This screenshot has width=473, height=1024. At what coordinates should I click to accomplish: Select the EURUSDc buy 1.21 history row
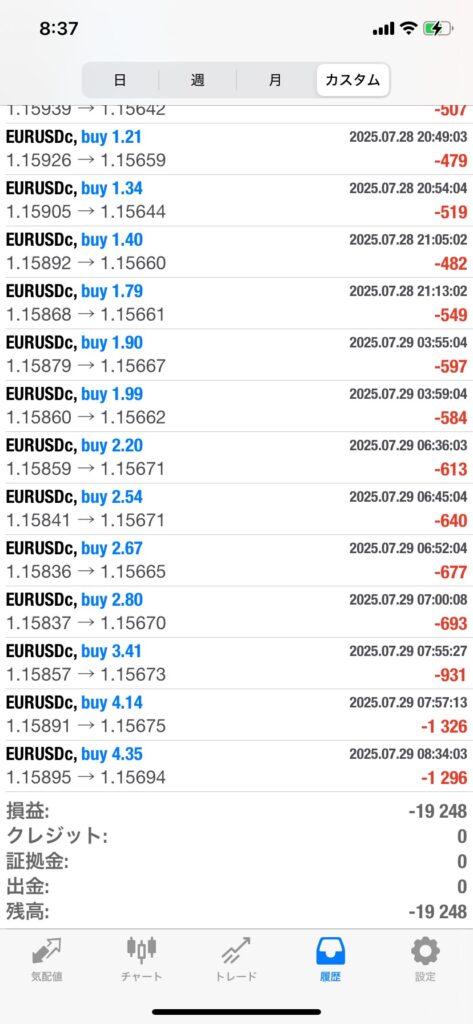click(236, 149)
